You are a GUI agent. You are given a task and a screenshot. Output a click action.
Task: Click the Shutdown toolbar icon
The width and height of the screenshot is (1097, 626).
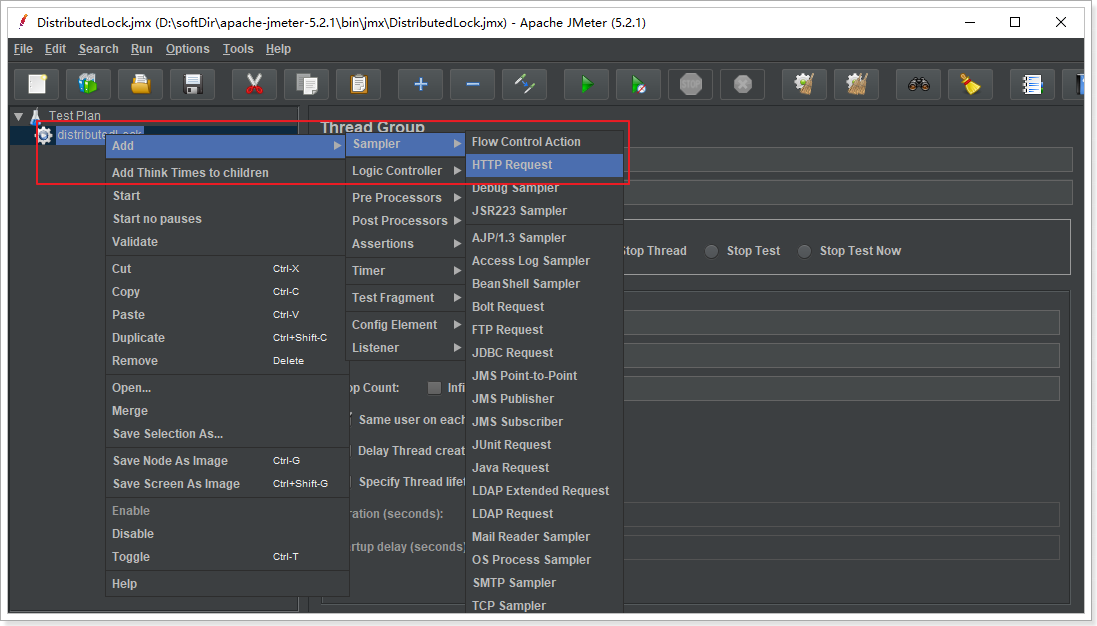pyautogui.click(x=742, y=85)
